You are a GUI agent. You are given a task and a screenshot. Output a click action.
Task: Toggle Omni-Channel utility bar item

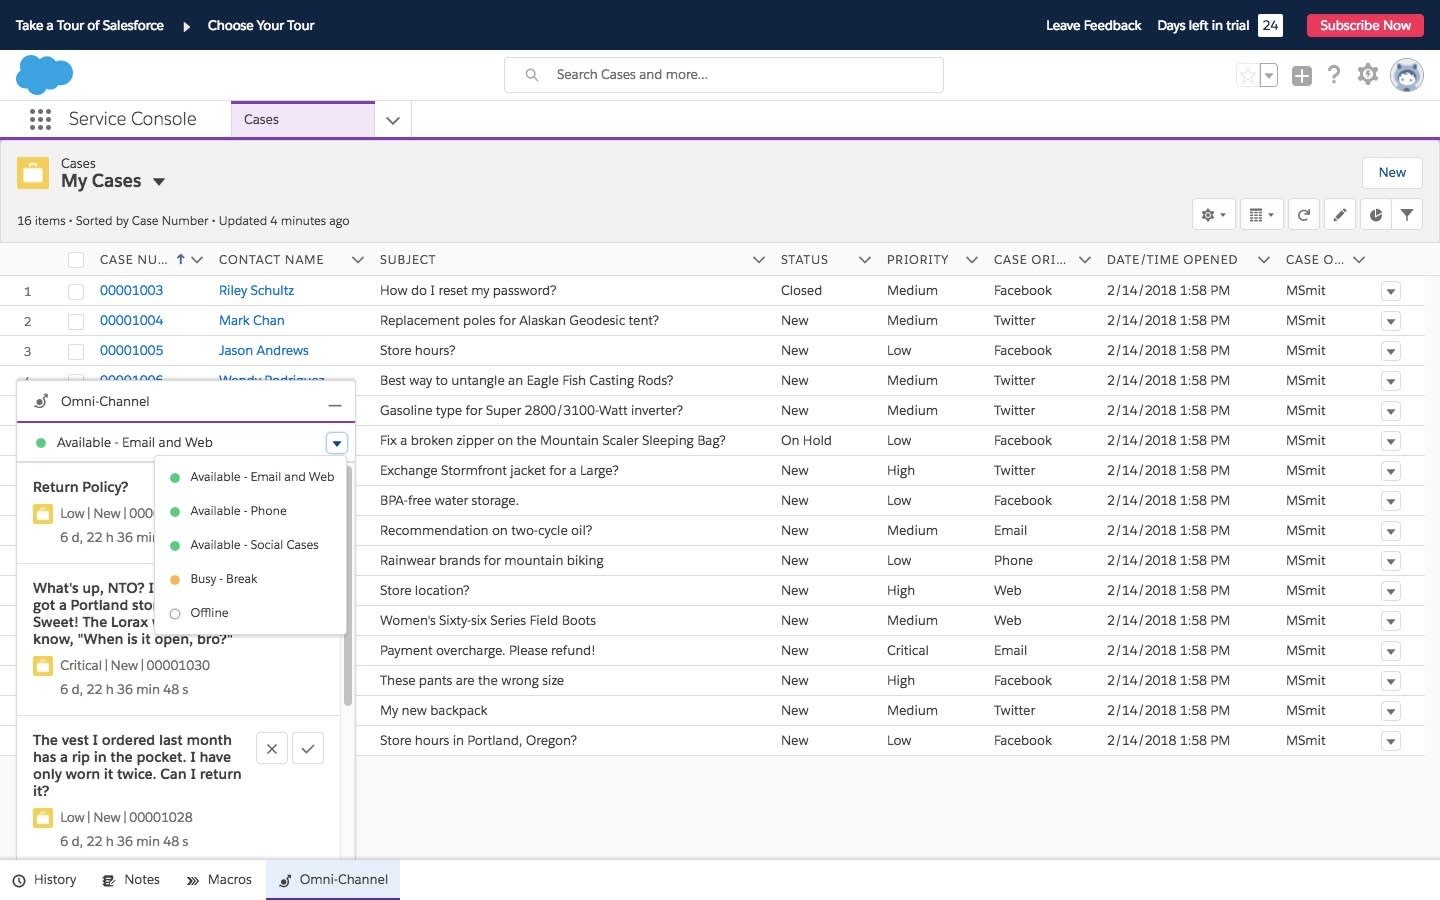point(333,880)
